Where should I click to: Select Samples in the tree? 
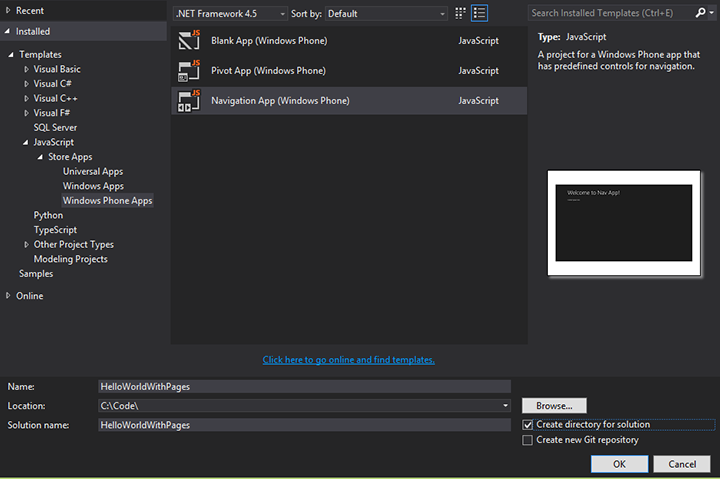[36, 274]
